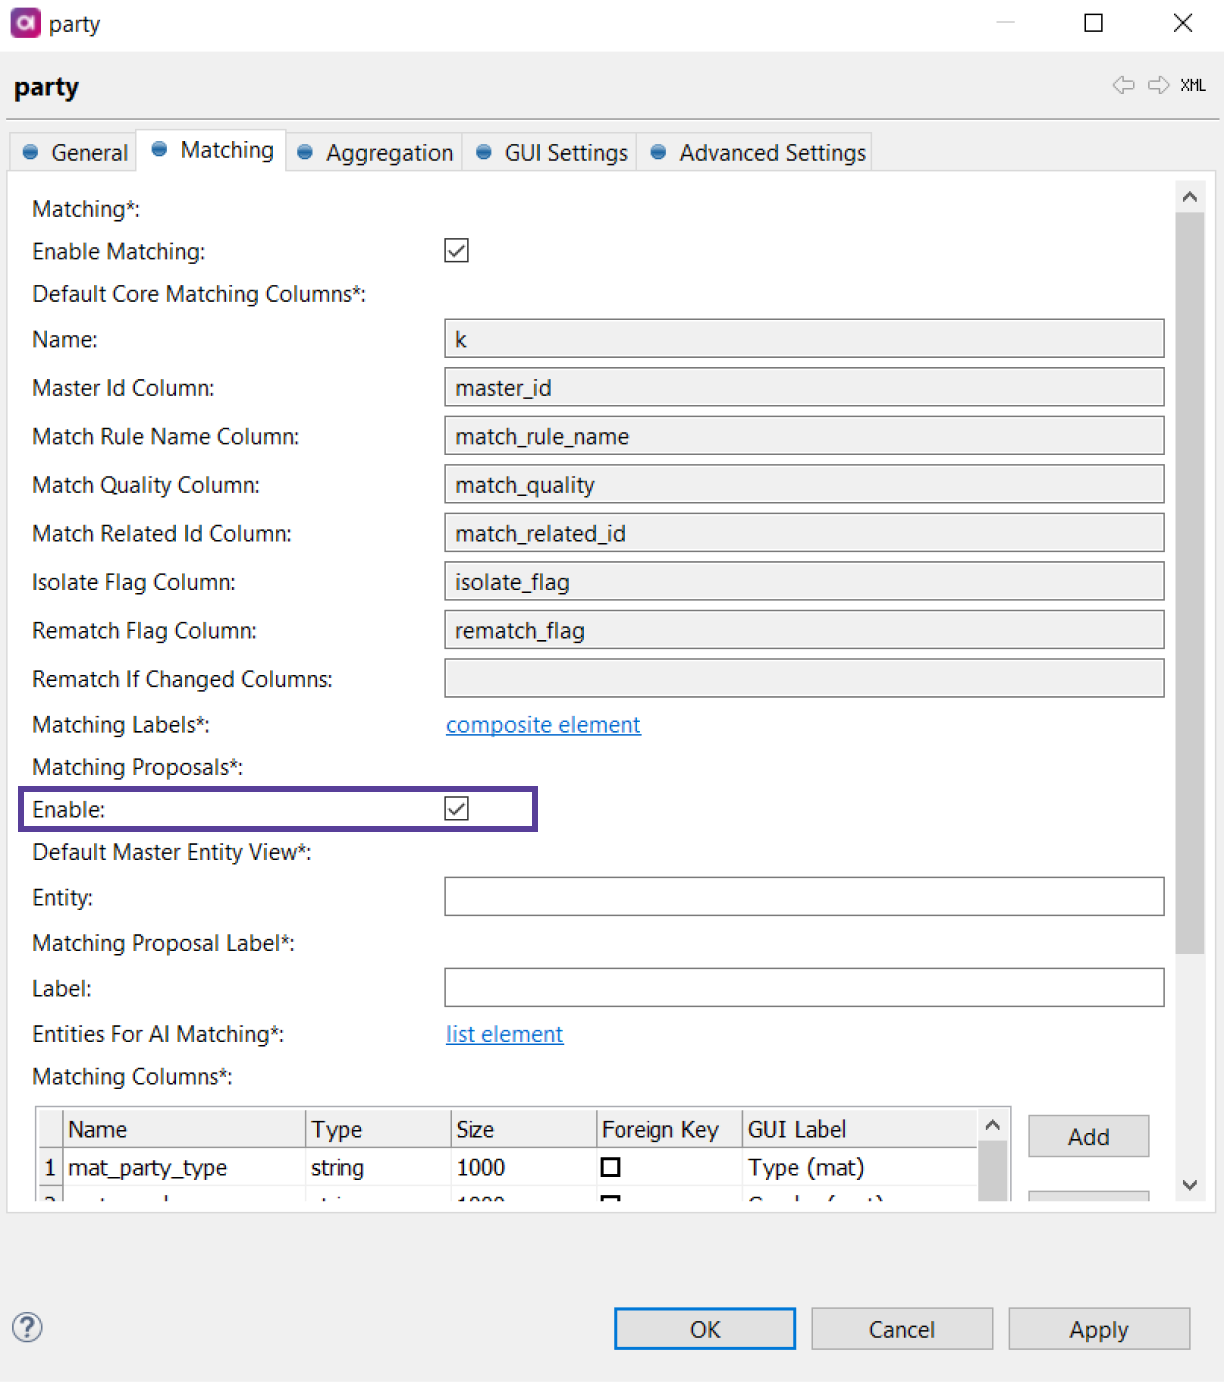Click the Apply button
The image size is (1224, 1382).
[x=1099, y=1329]
